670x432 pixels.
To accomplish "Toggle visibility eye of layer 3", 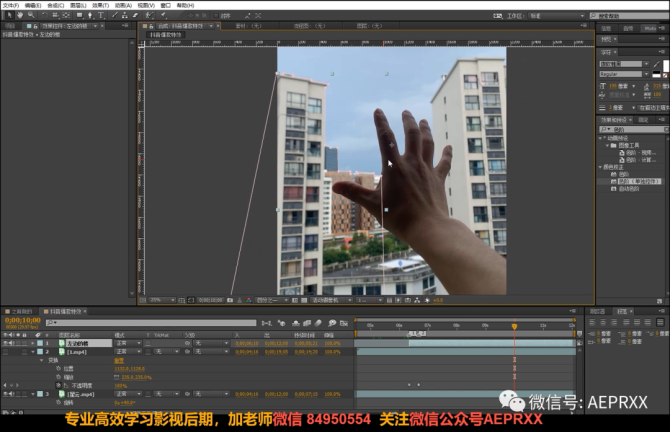I will (x=6, y=394).
